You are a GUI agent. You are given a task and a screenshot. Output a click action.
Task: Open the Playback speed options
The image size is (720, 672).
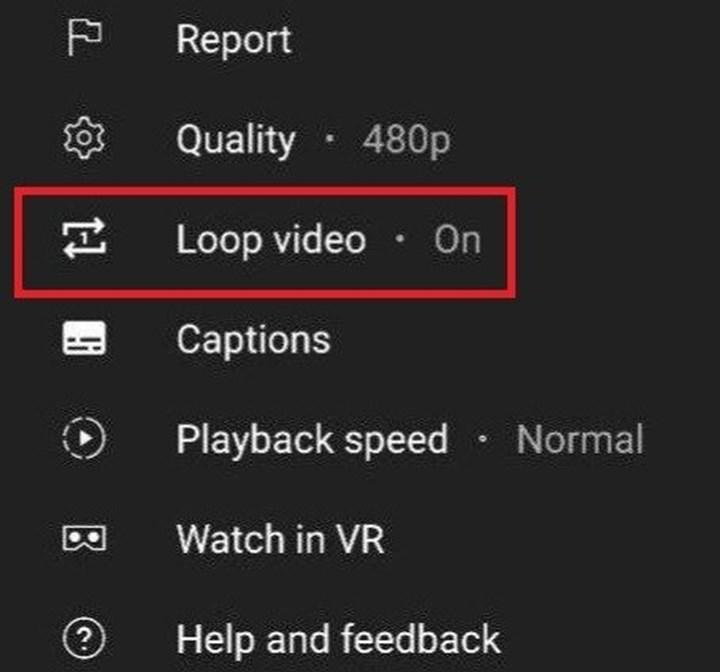coord(311,440)
